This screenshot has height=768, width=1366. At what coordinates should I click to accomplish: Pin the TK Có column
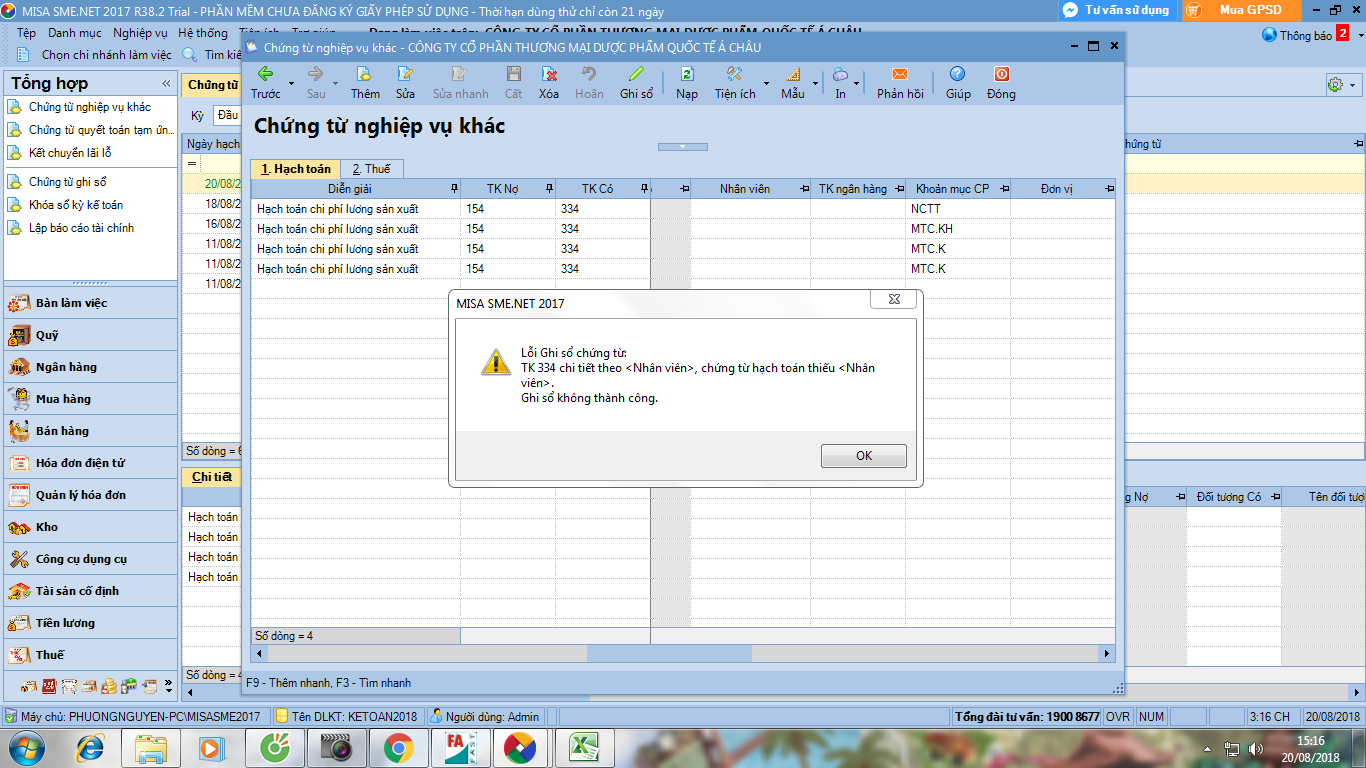(x=644, y=188)
